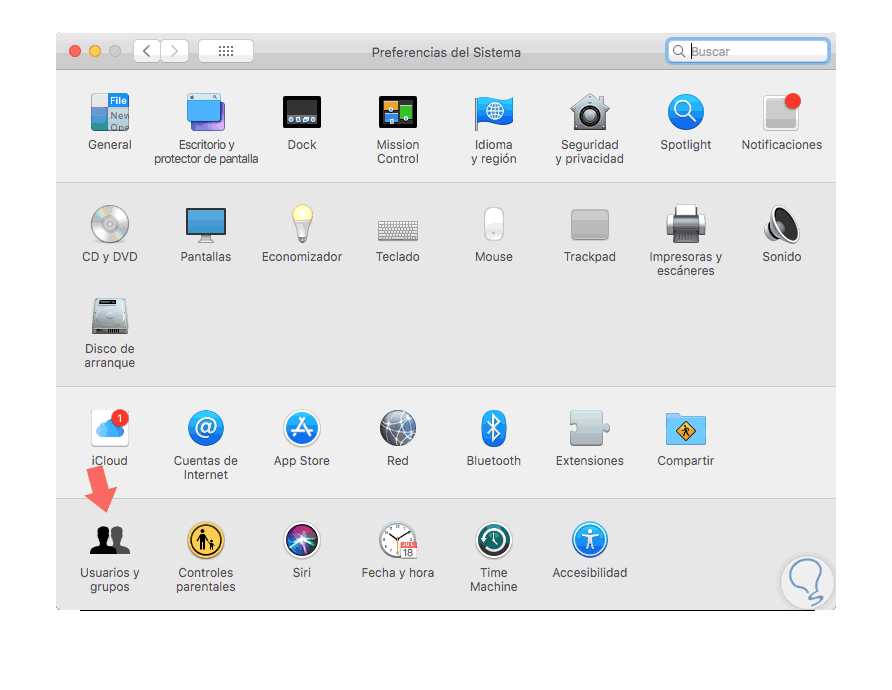Viewport: 892px width, 690px height.
Task: Open Economizador energy settings
Action: [302, 224]
